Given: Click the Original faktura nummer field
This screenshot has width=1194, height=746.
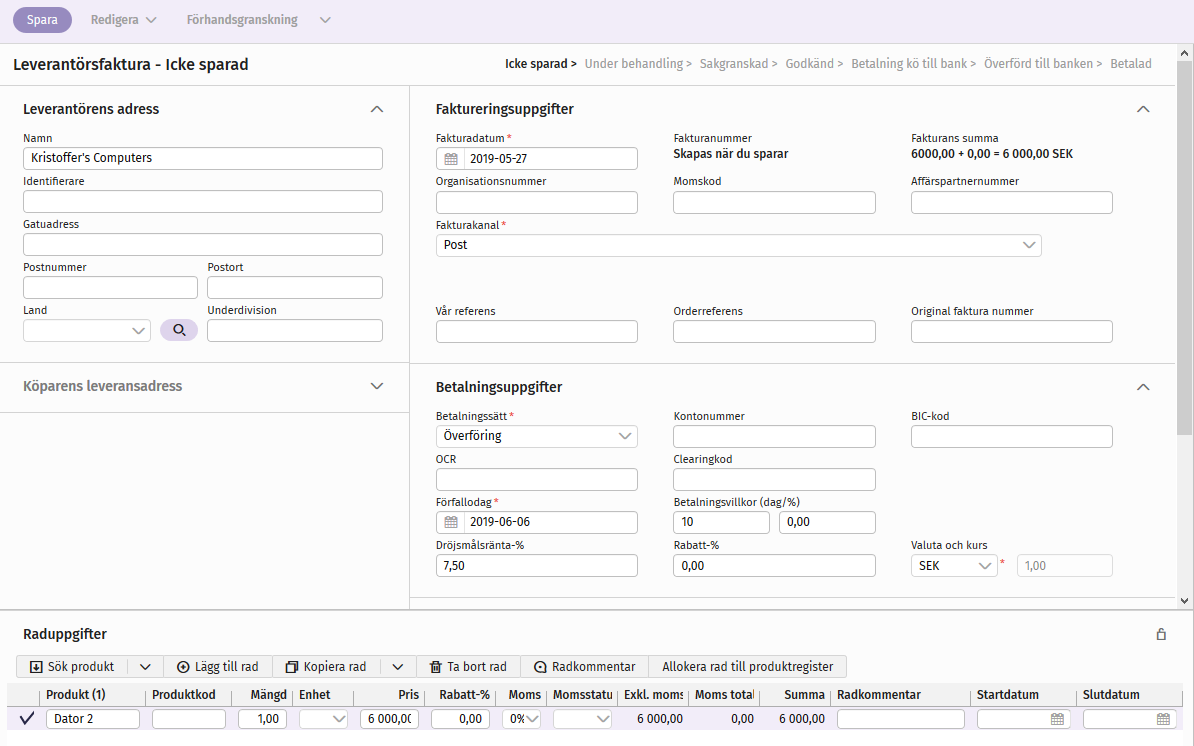Looking at the screenshot, I should (1012, 331).
